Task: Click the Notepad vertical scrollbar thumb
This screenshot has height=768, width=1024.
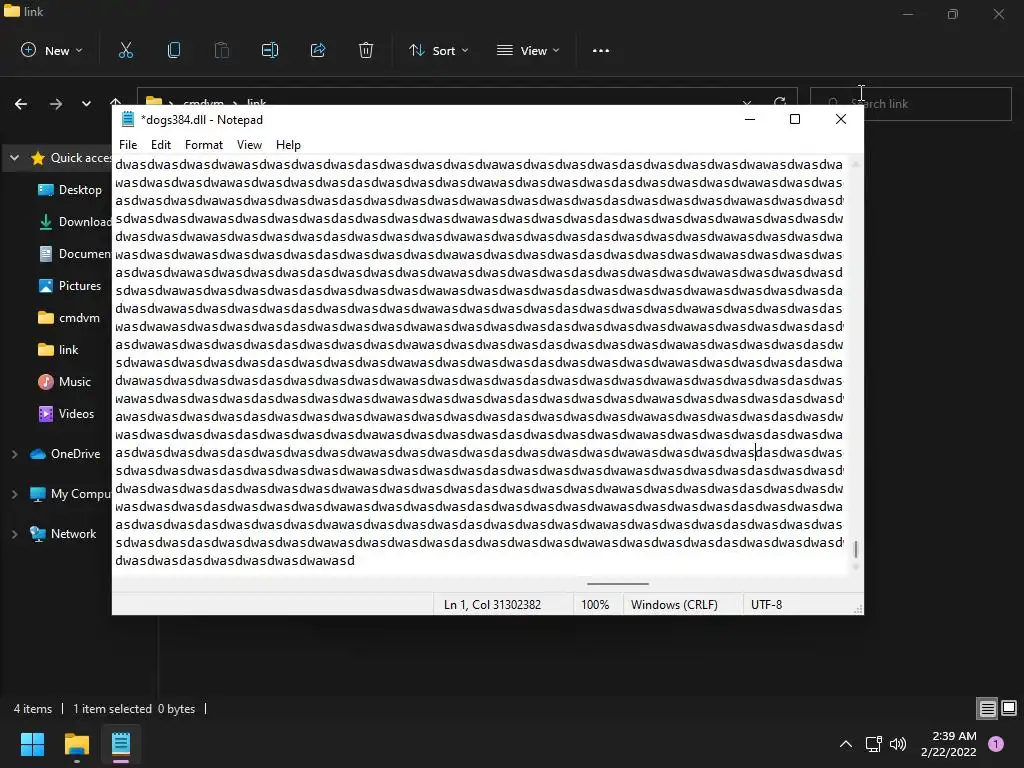Action: tap(856, 549)
